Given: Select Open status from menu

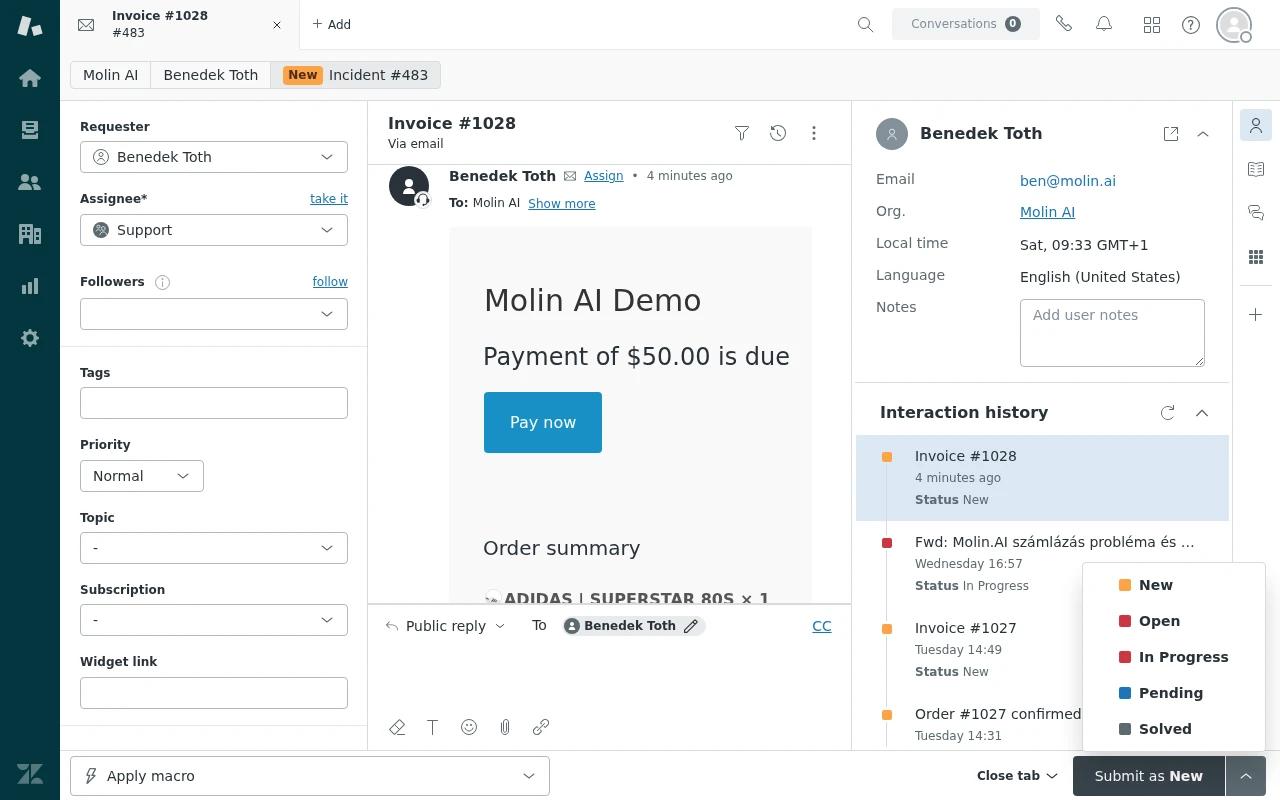Looking at the screenshot, I should (x=1174, y=621).
